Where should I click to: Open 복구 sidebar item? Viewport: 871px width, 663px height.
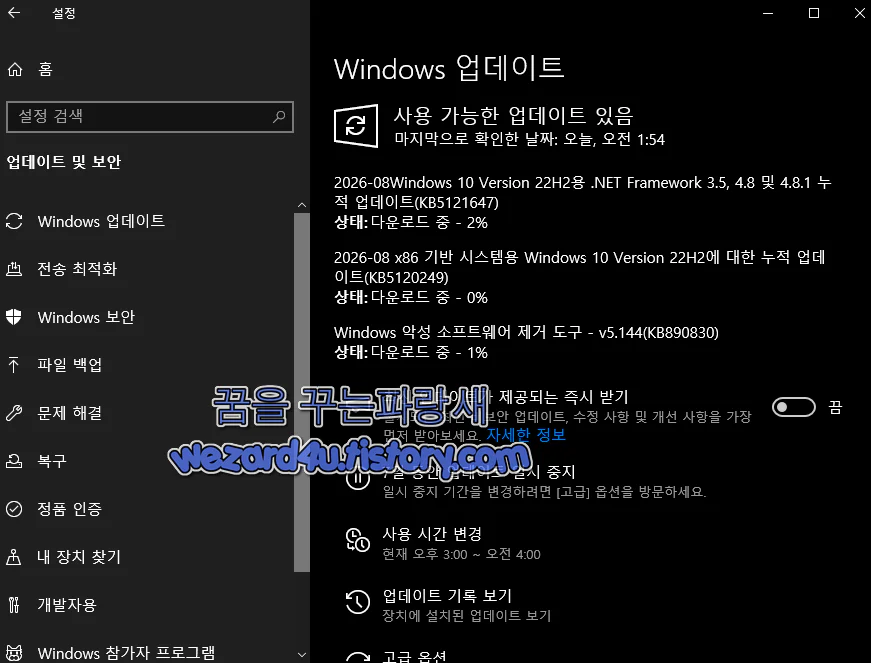(x=147, y=461)
